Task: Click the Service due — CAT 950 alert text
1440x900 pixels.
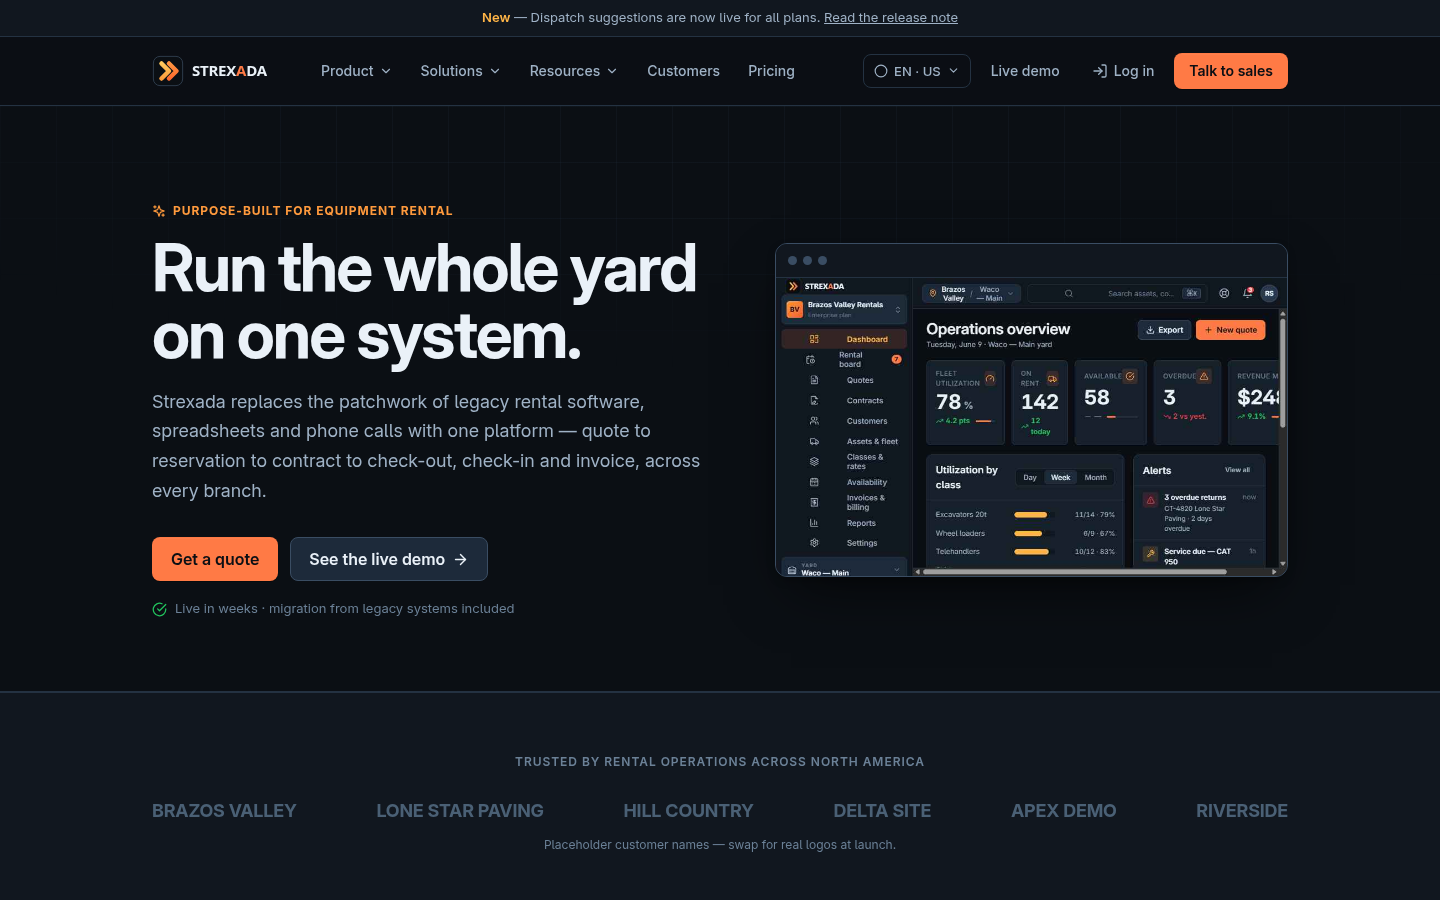Action: pos(1197,556)
